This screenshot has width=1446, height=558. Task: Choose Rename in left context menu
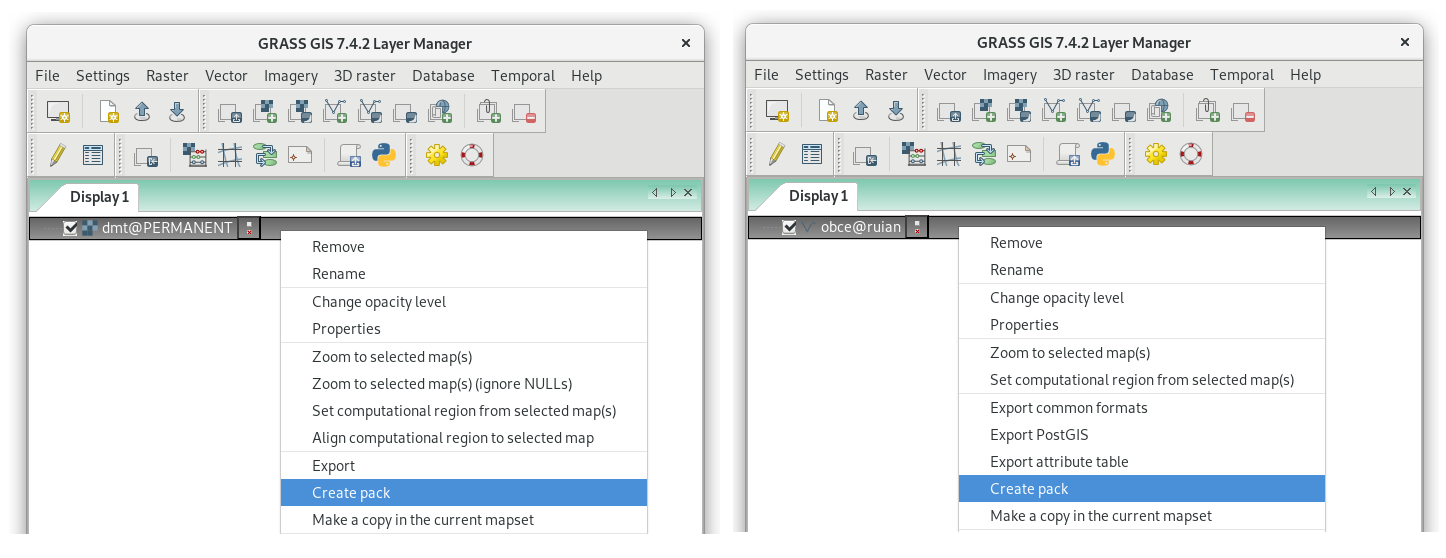click(464, 274)
